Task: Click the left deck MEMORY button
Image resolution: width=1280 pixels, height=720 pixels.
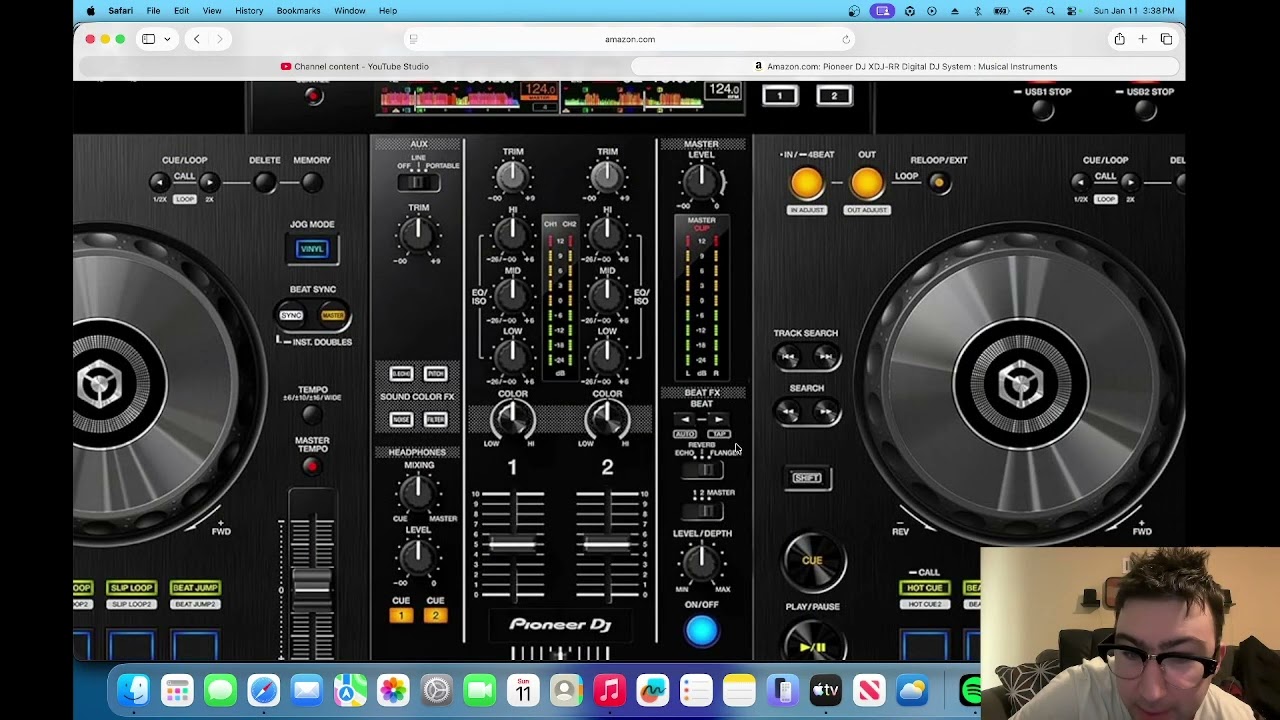Action: point(311,182)
